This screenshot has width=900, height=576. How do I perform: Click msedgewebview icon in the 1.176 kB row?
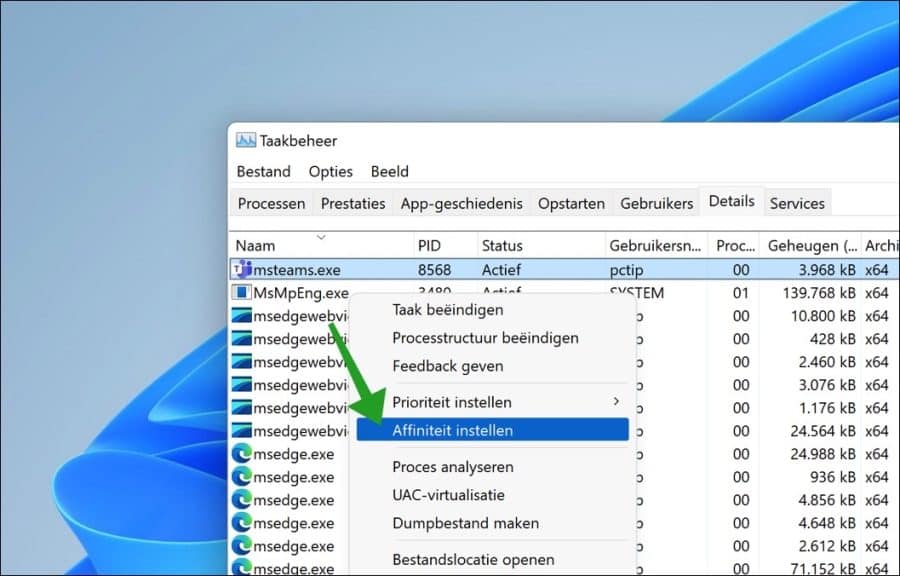coord(242,407)
